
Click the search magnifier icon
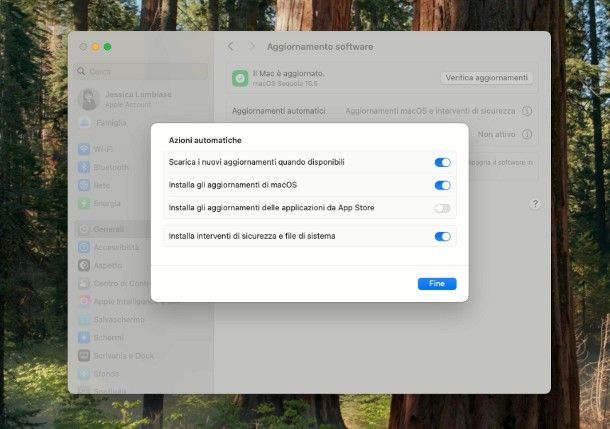pos(81,72)
